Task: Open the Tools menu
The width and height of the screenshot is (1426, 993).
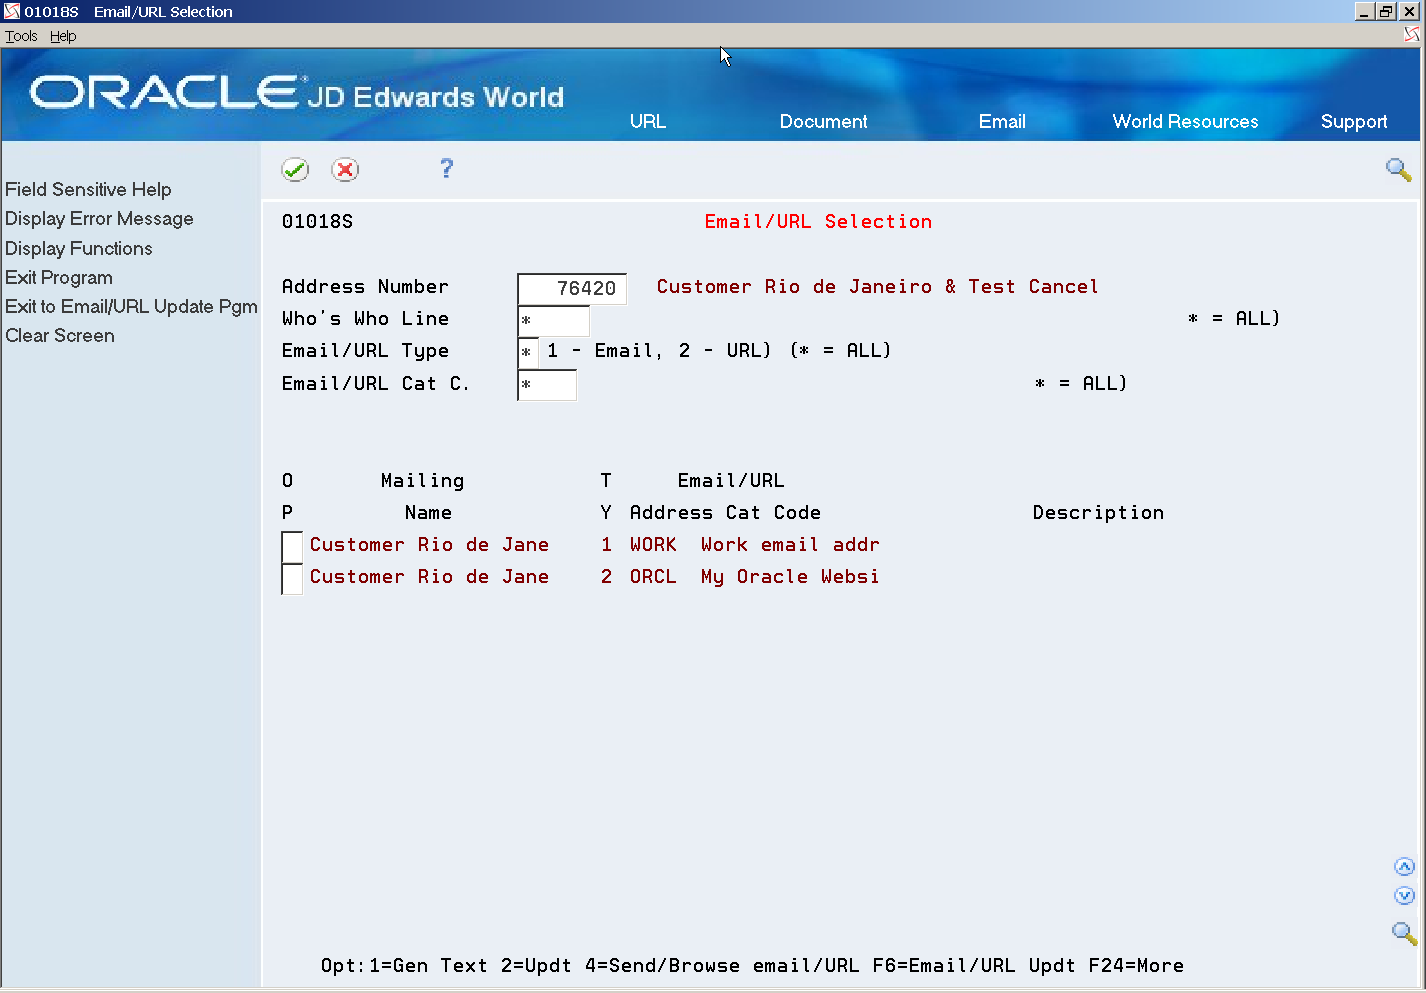Action: 21,36
